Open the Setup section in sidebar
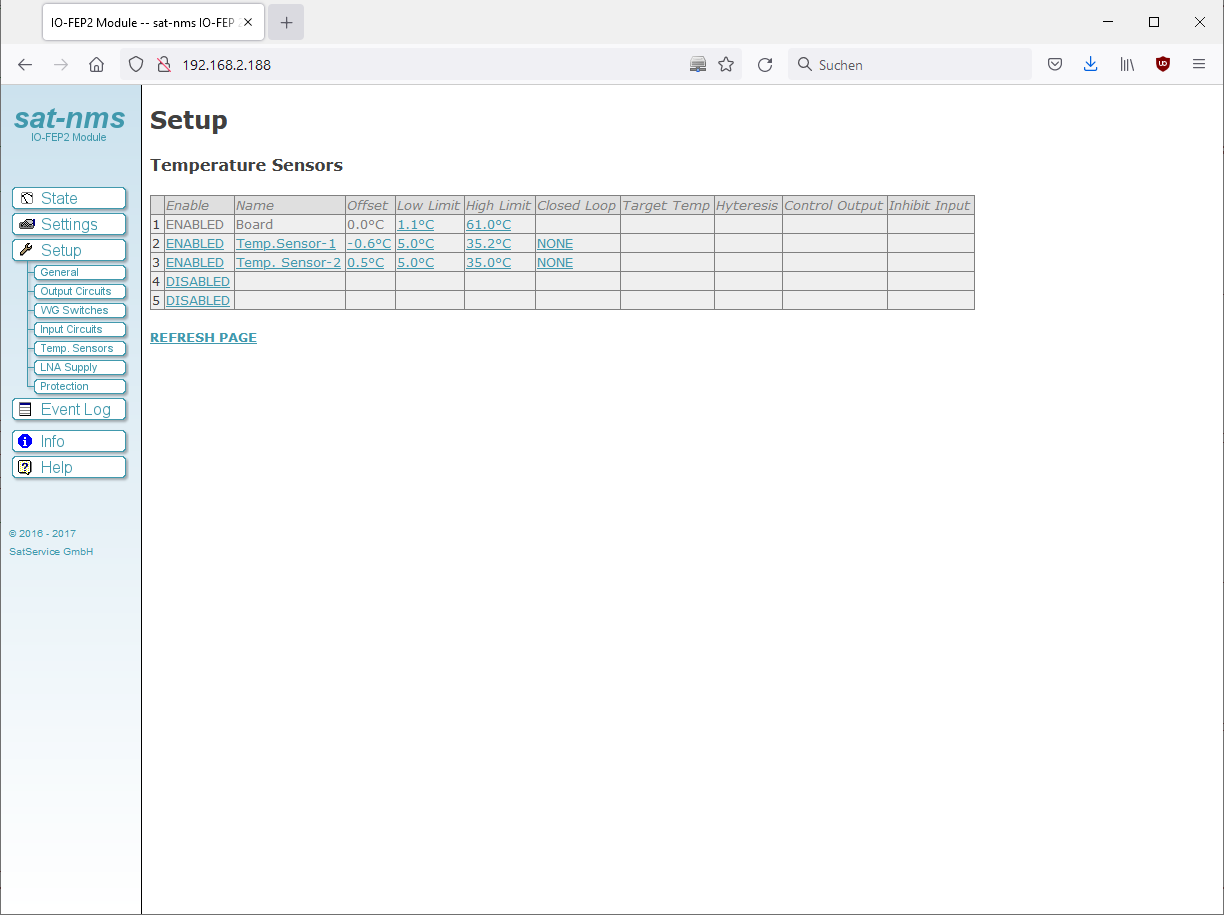 click(69, 250)
